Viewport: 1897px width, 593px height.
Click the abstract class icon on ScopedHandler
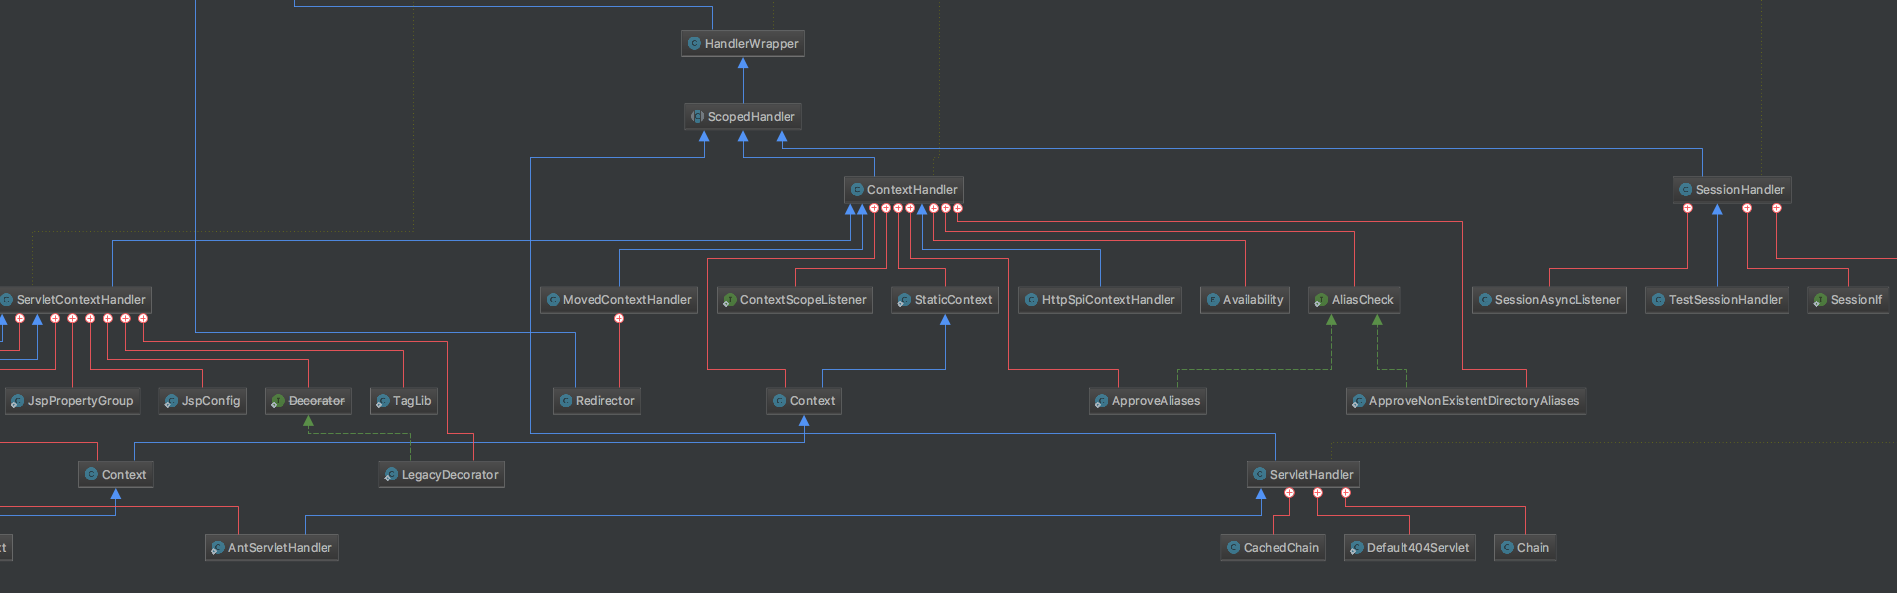[x=697, y=117]
